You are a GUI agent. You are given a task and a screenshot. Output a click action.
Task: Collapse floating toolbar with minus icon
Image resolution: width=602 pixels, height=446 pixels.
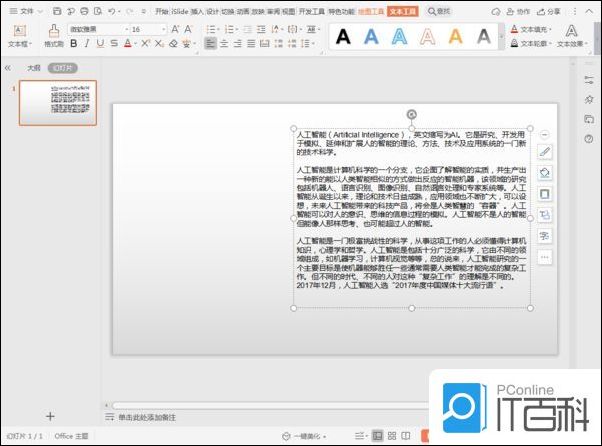[x=544, y=135]
